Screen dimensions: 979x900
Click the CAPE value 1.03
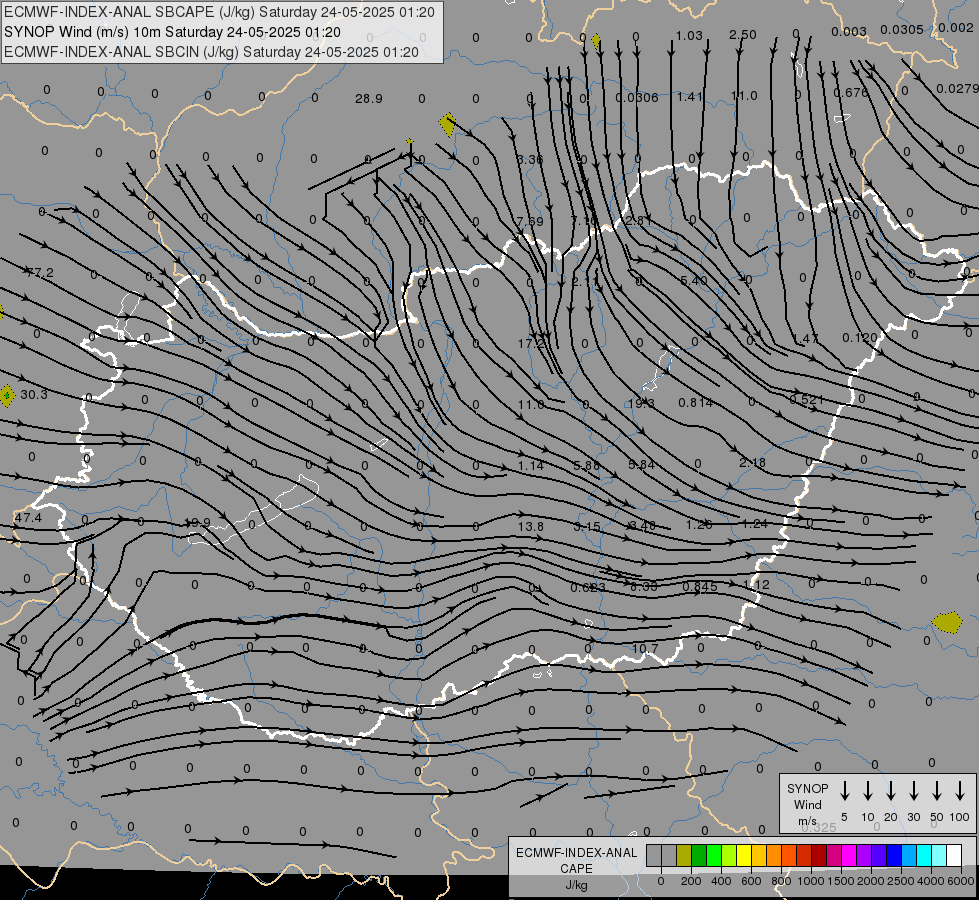coord(689,36)
